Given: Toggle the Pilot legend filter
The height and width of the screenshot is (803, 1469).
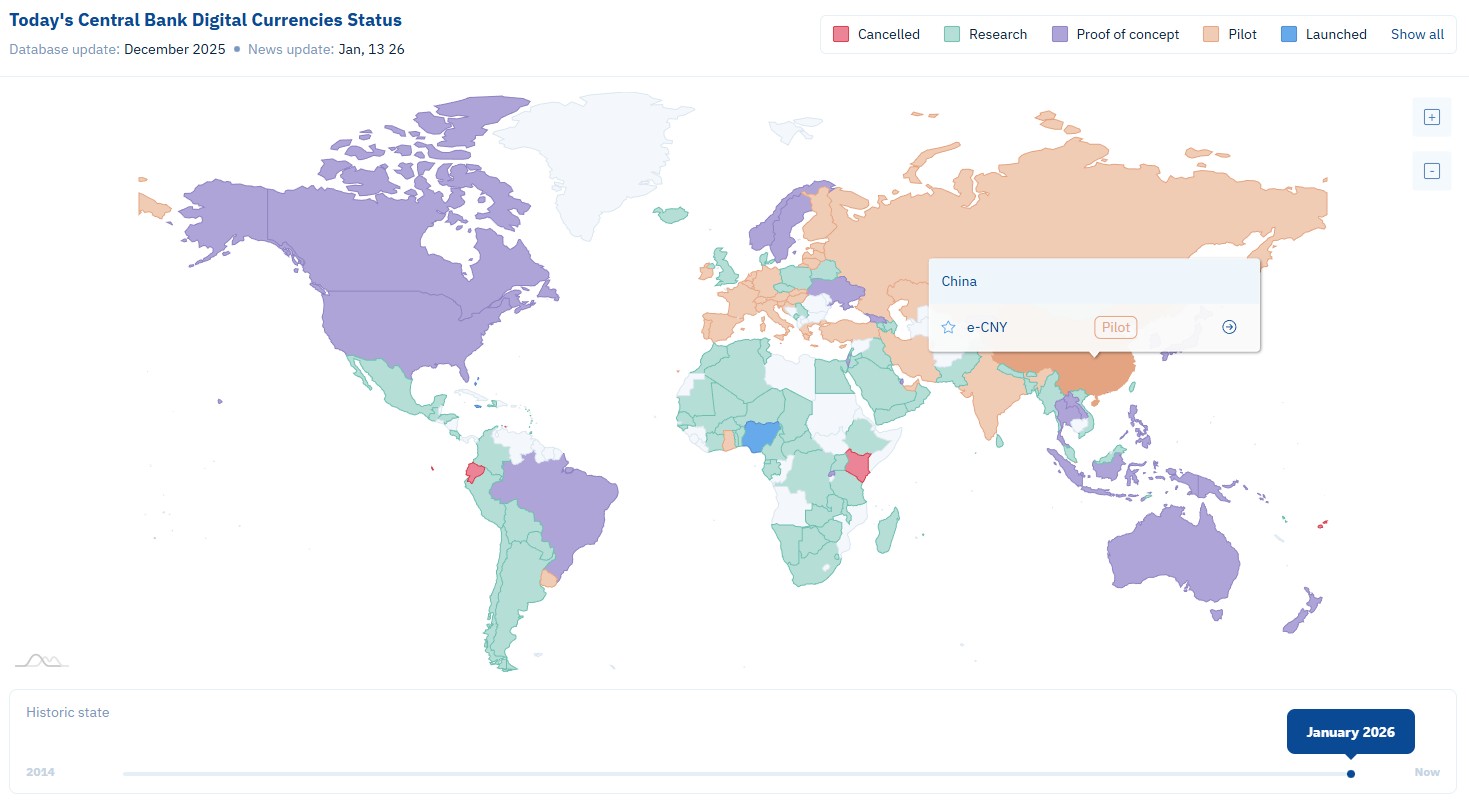Looking at the screenshot, I should pyautogui.click(x=1229, y=34).
